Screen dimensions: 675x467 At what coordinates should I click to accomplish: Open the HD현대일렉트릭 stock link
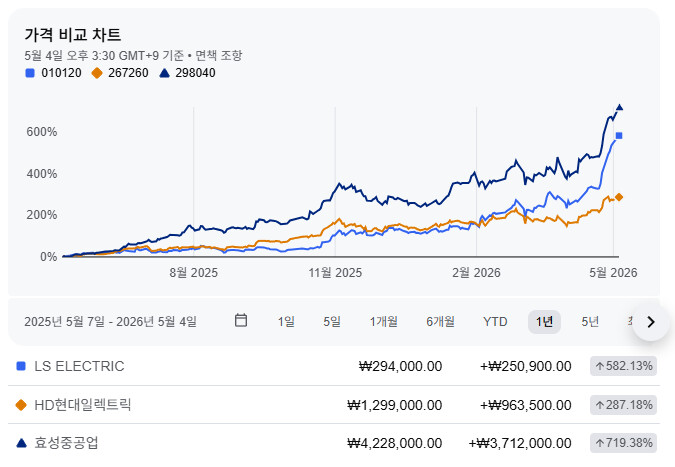pyautogui.click(x=83, y=405)
